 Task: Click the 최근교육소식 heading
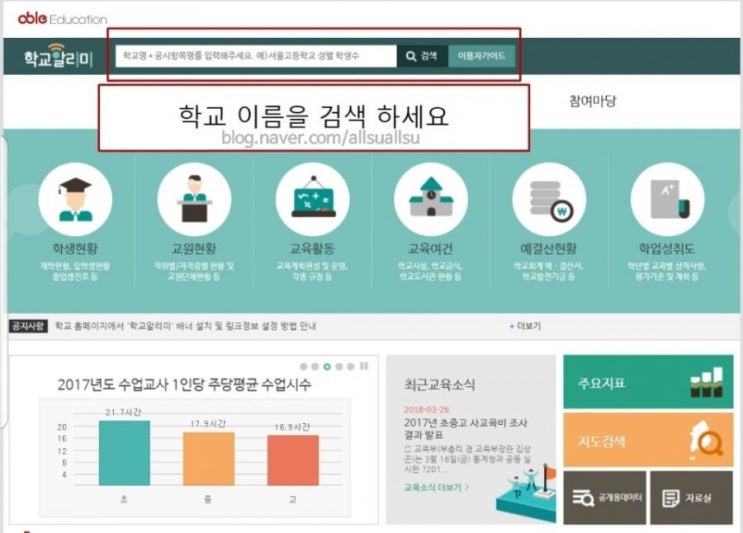click(x=439, y=384)
